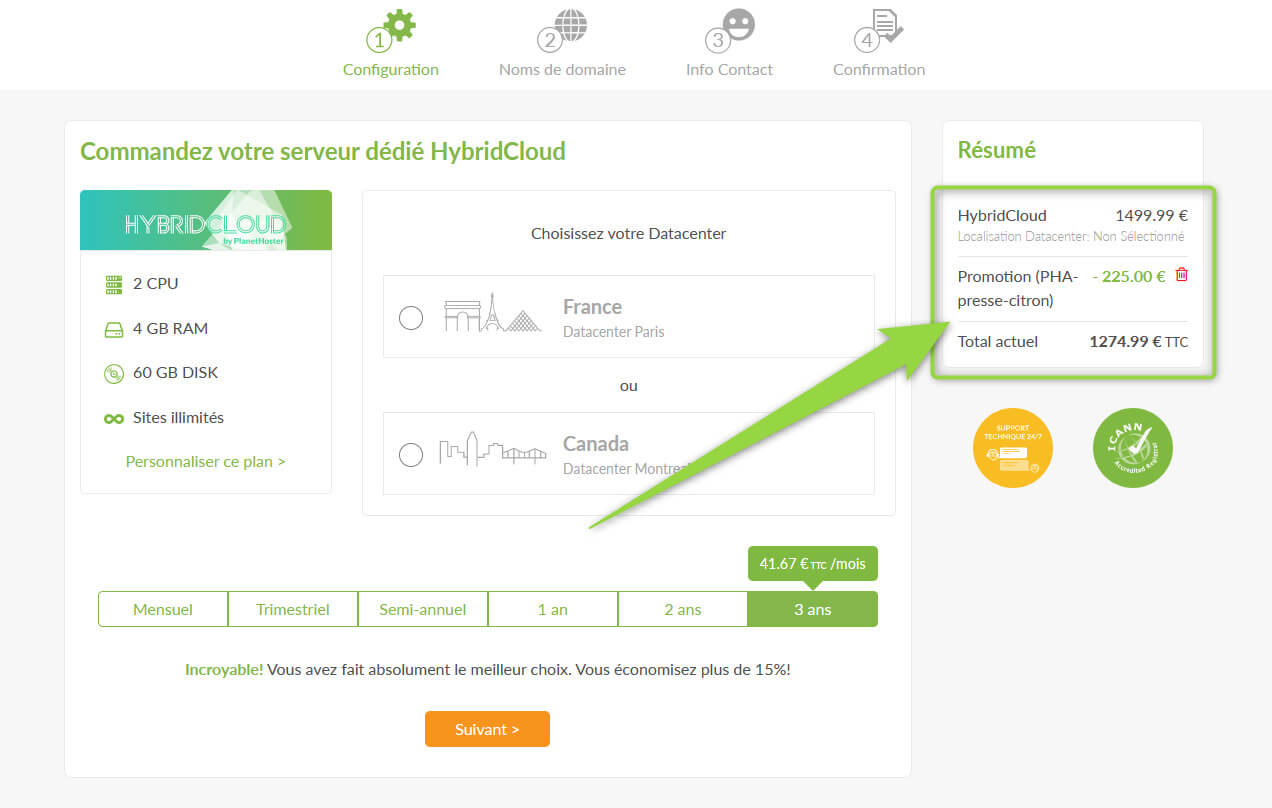Screen dimensions: 1272x808
Task: Click the Sites illimités spec text
Action: point(179,418)
